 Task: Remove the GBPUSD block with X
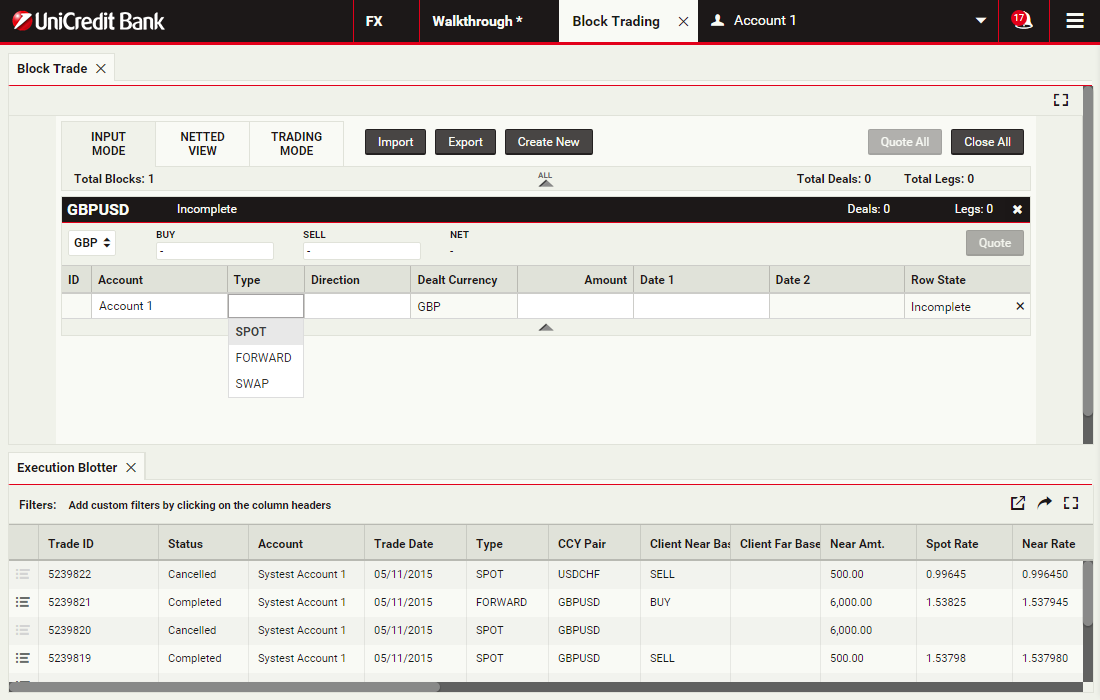(x=1017, y=210)
